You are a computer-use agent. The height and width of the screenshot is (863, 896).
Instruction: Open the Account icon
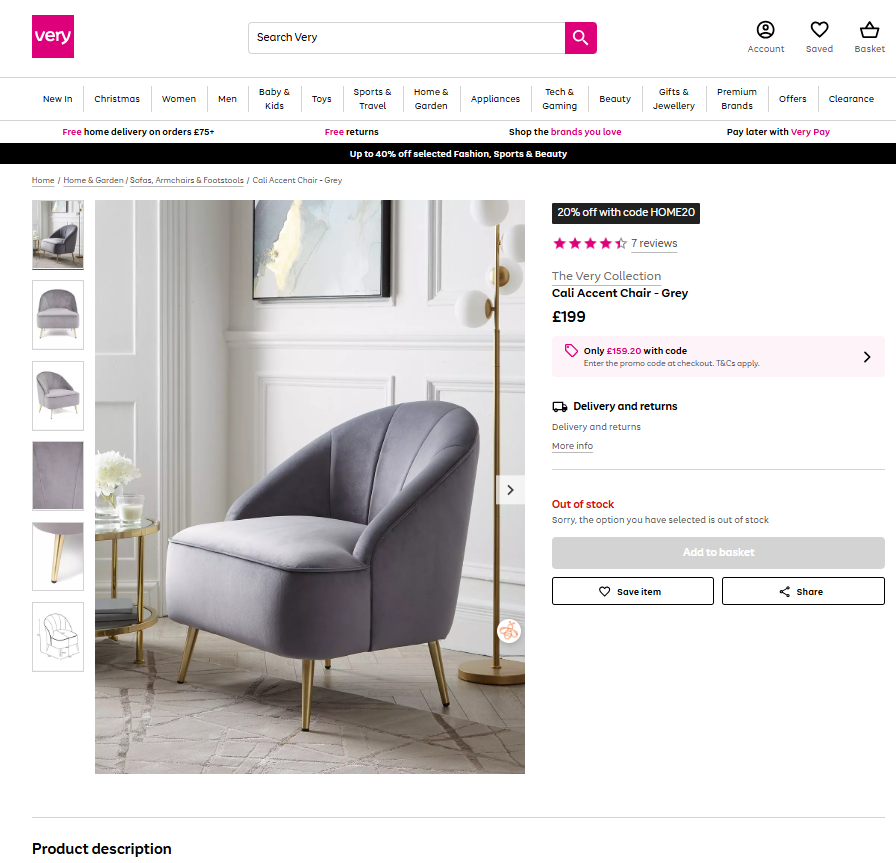tap(766, 37)
